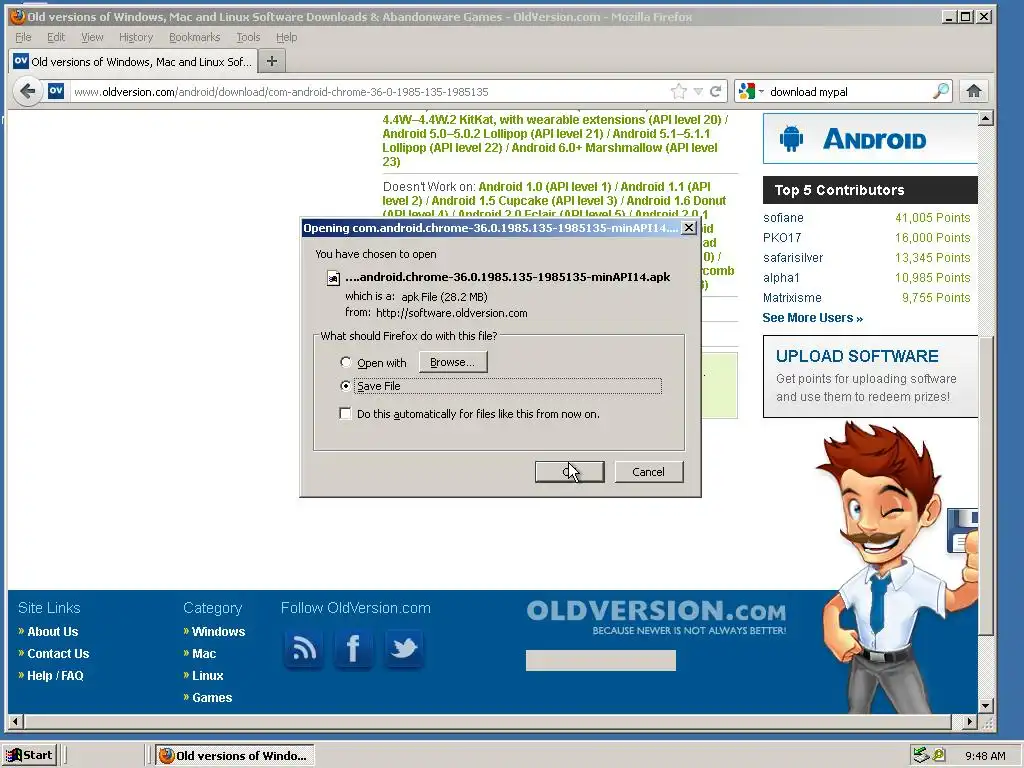Viewport: 1024px width, 768px height.
Task: Open the Linux category link
Action: [208, 676]
